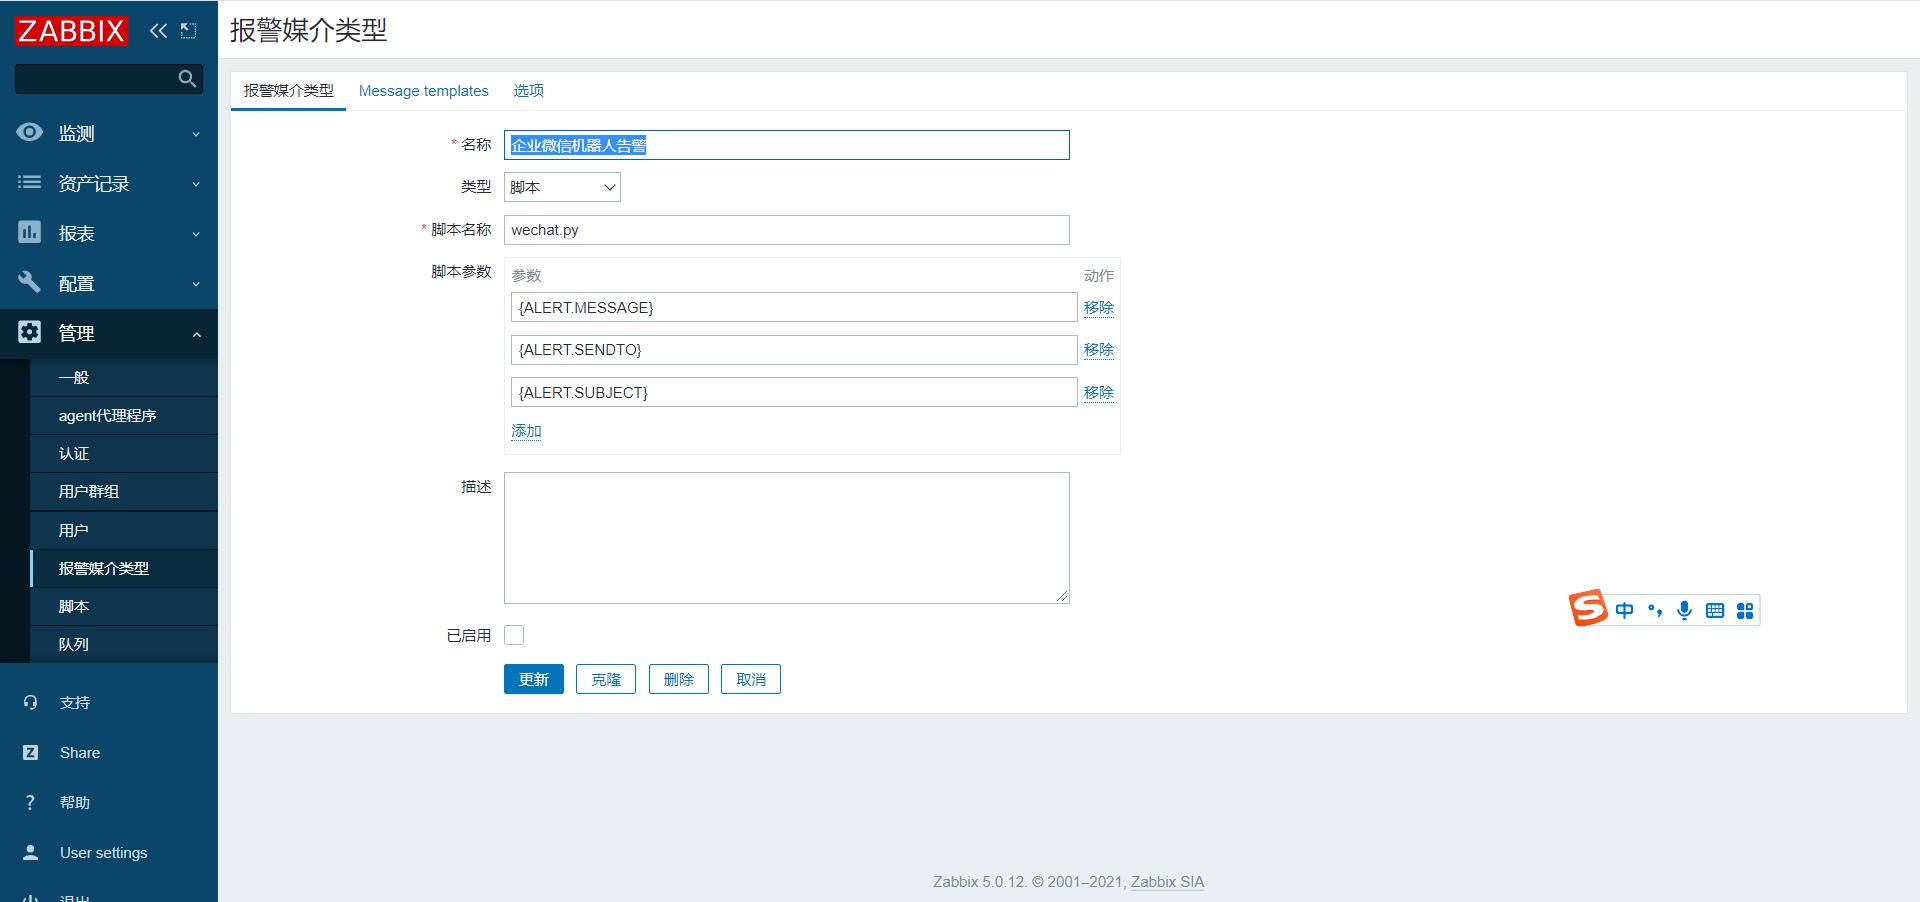Viewport: 1920px width, 902px height.
Task: Switch to the 选项 tab
Action: pyautogui.click(x=529, y=90)
